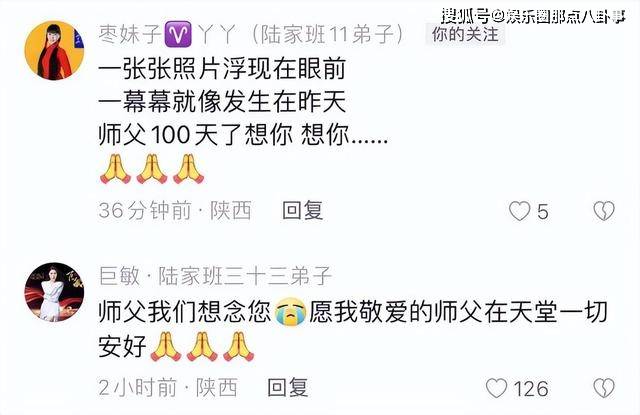Tap broken heart on 巨敏's comment
The height and width of the screenshot is (415, 640).
(604, 388)
